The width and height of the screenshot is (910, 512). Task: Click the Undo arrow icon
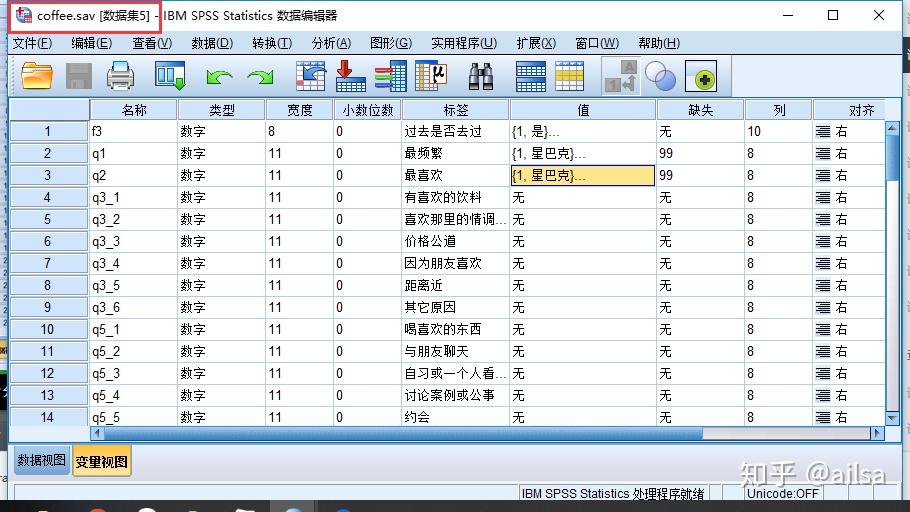click(219, 76)
